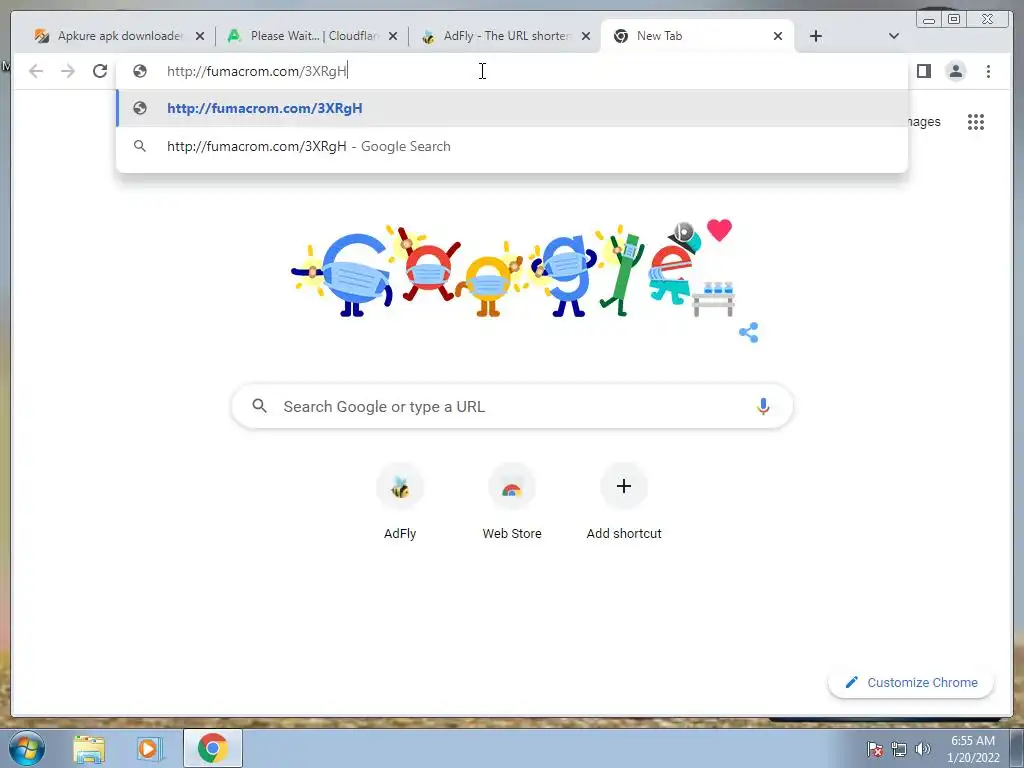Open the AdFly shortcut tile
Image resolution: width=1024 pixels, height=768 pixels.
pos(400,502)
